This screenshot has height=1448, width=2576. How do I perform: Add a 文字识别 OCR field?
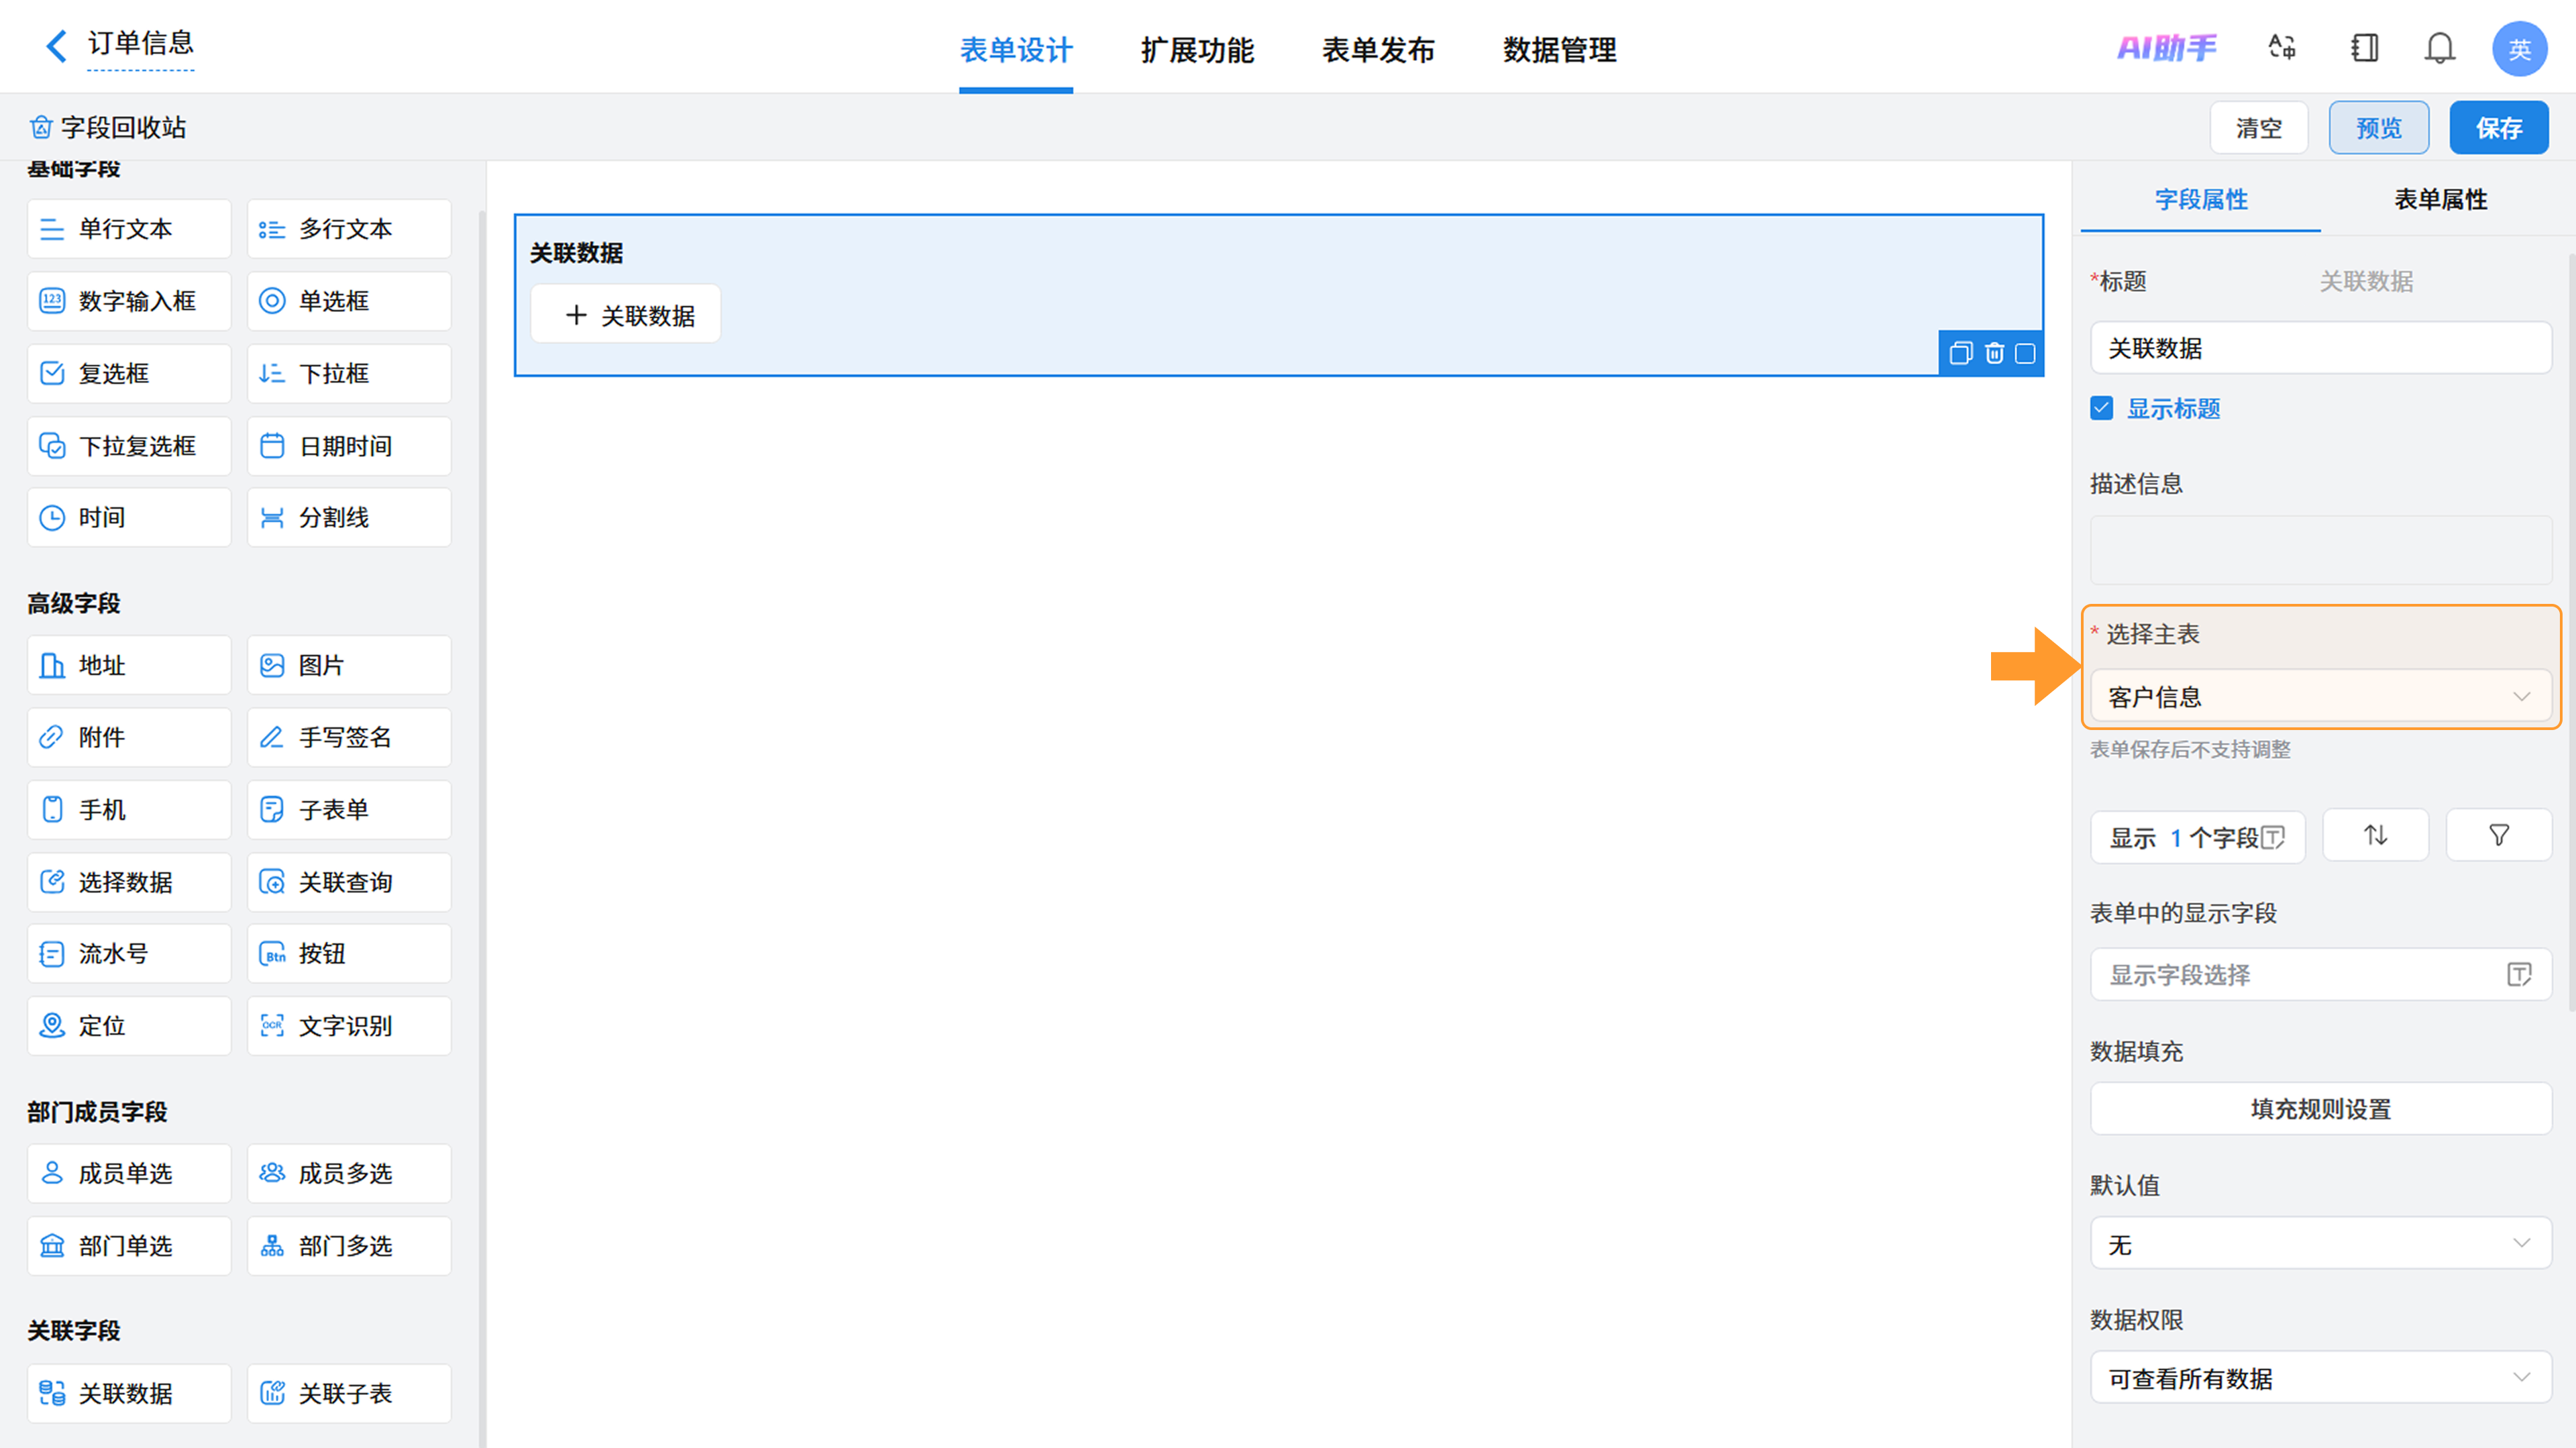click(x=349, y=1025)
